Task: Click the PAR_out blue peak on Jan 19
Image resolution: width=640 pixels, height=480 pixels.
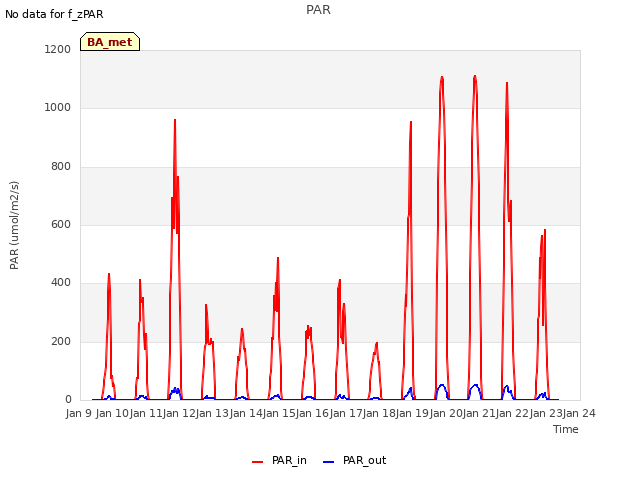Action: tap(442, 385)
